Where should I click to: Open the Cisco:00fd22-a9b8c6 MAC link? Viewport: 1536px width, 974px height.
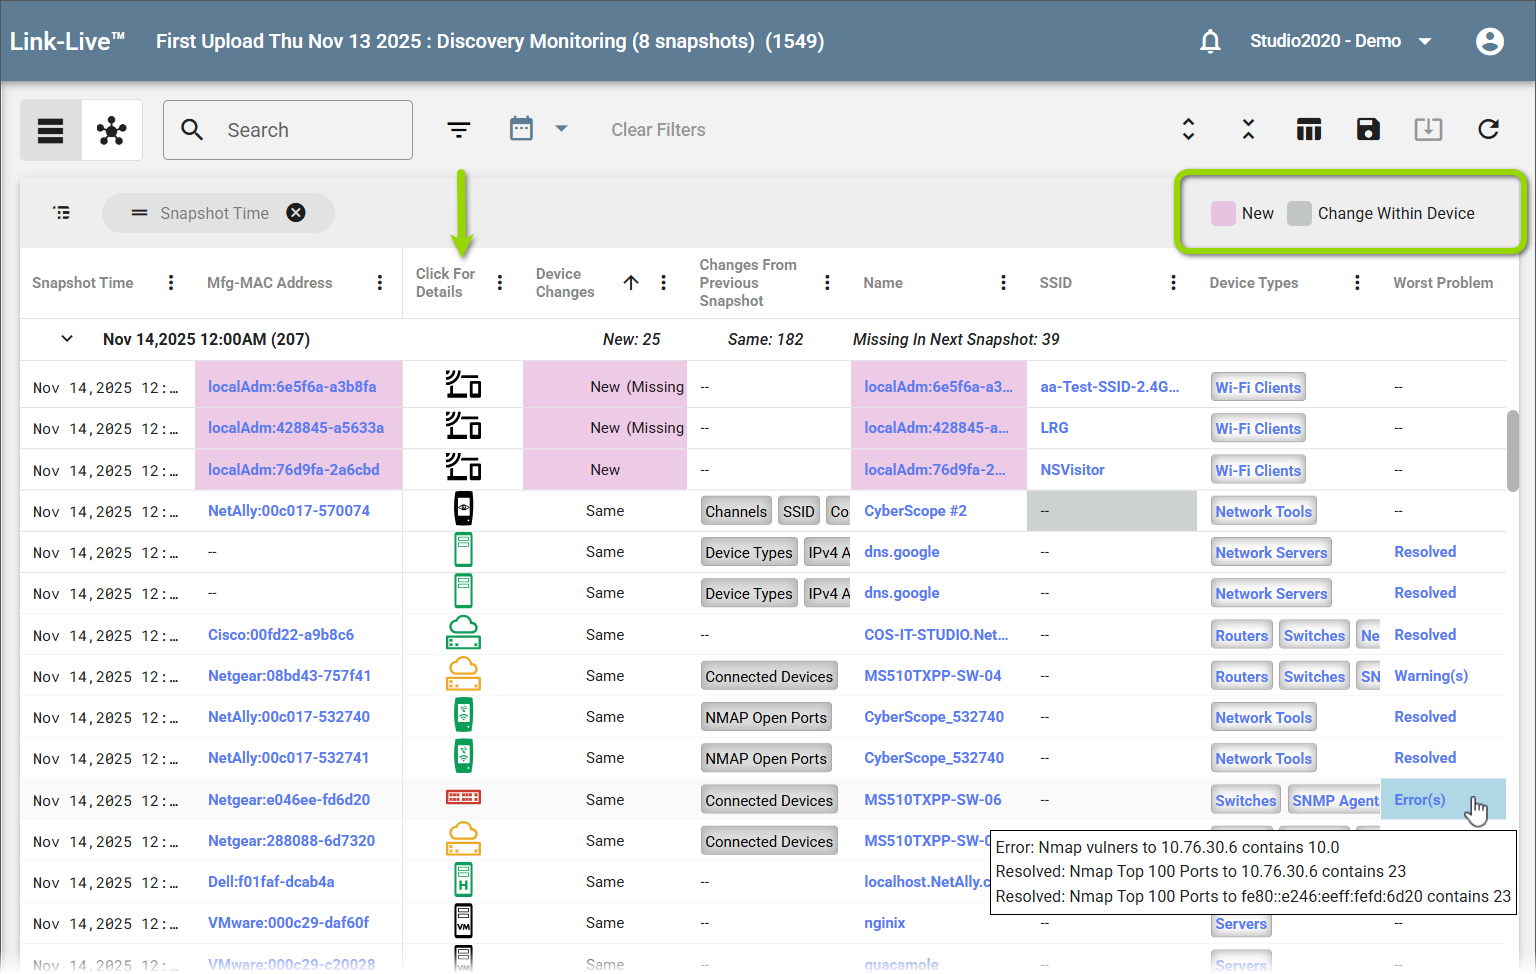[281, 635]
